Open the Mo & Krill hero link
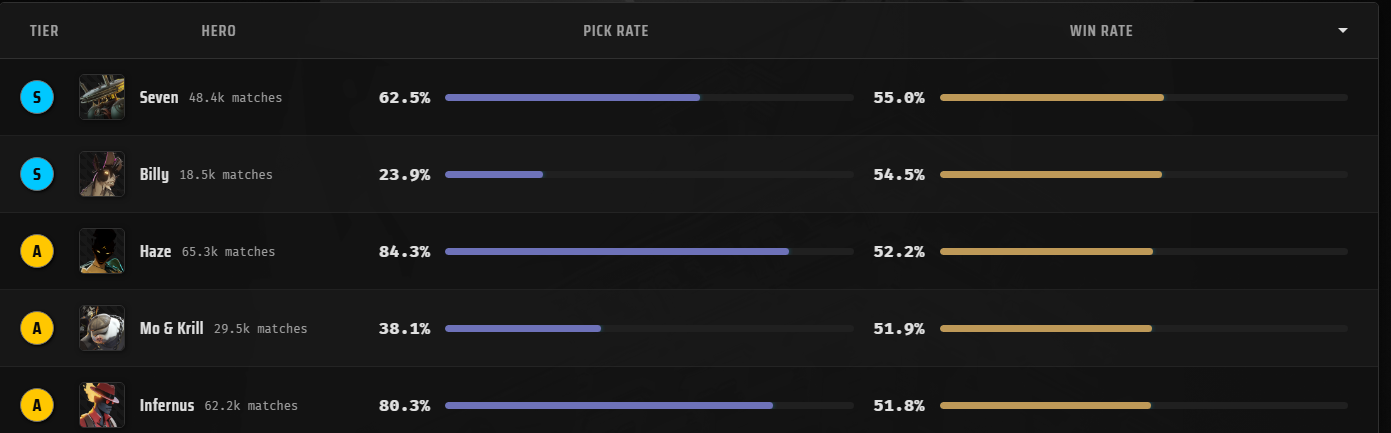 pyautogui.click(x=171, y=329)
